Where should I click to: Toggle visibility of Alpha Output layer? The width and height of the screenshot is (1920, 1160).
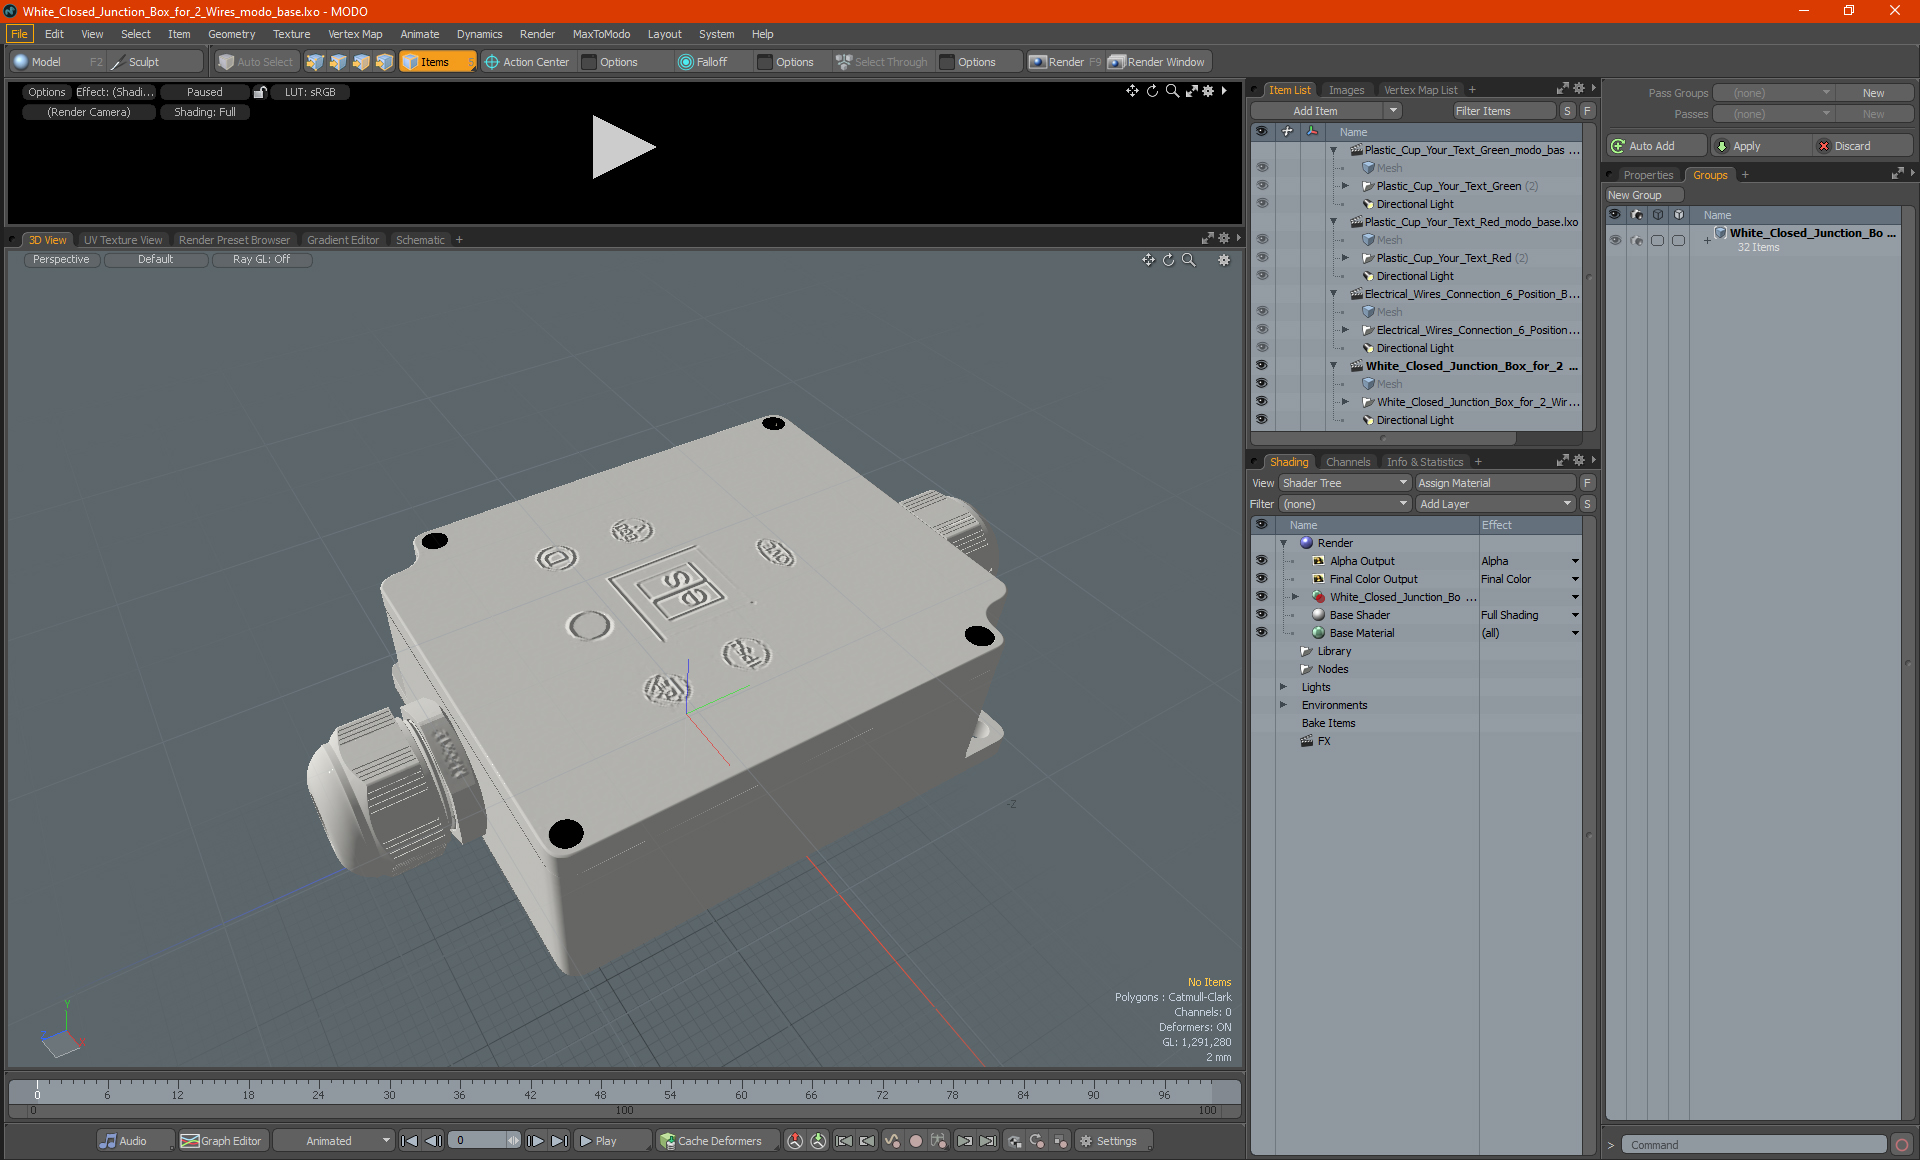1262,561
